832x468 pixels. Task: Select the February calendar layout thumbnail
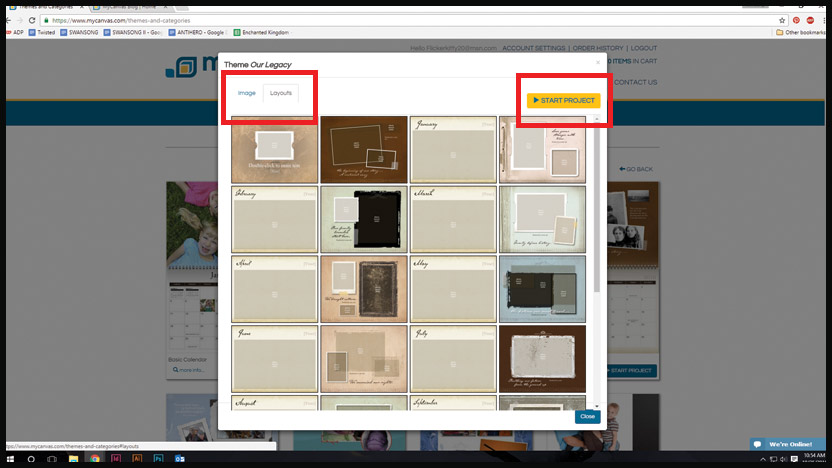[274, 219]
